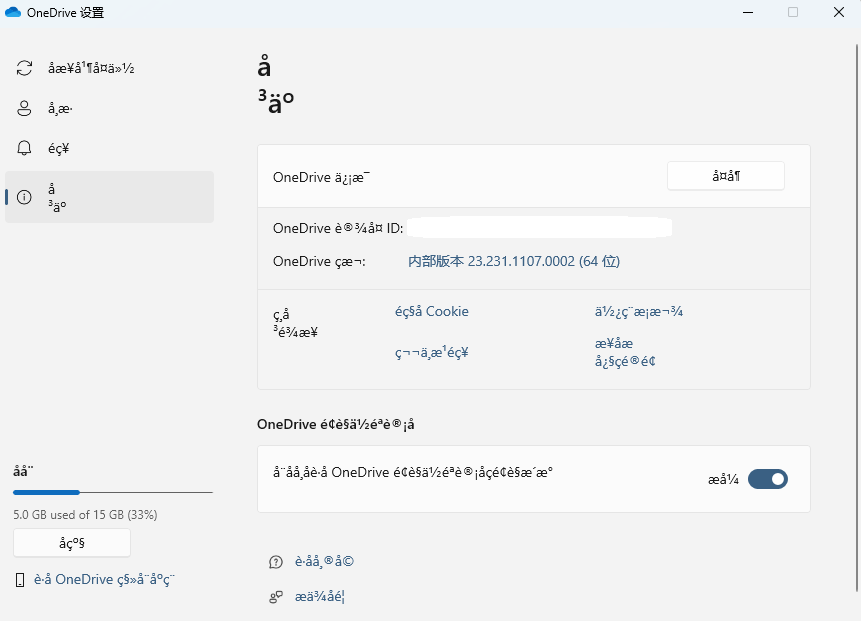
Task: Open the get OneDrive mobile app link
Action: [104, 579]
